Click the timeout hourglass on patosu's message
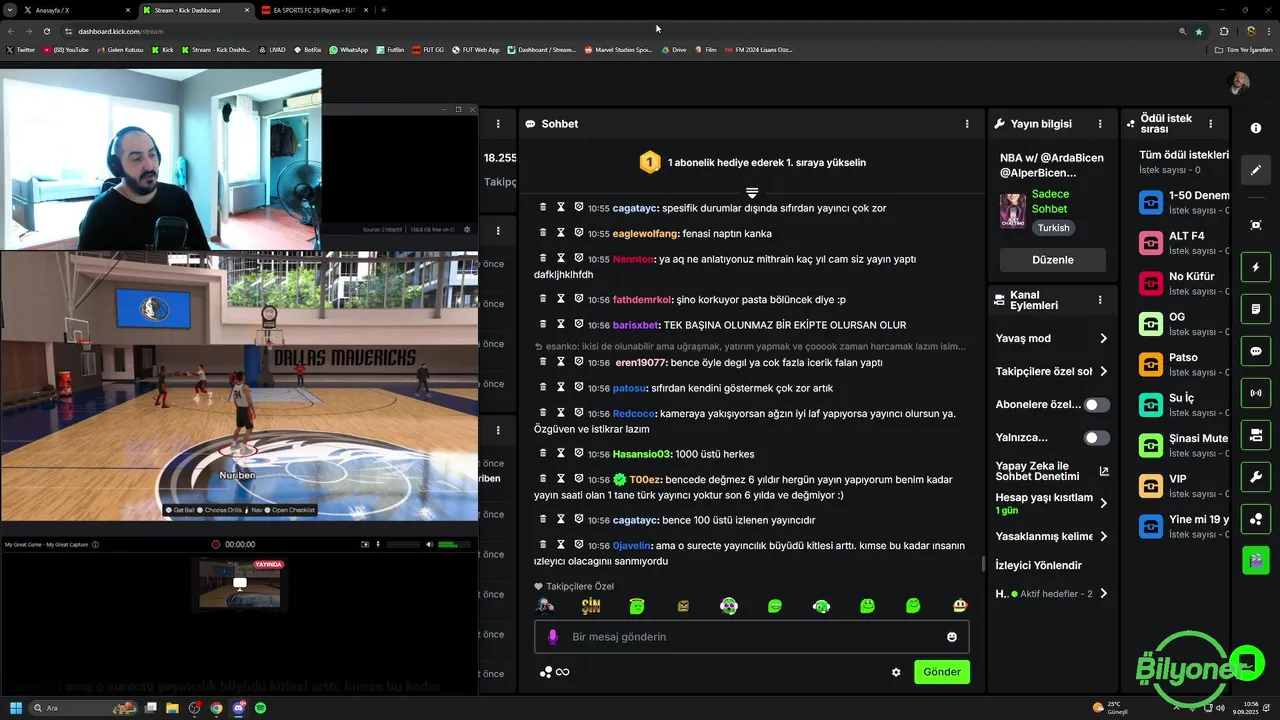The height and width of the screenshot is (720, 1280). pyautogui.click(x=561, y=387)
